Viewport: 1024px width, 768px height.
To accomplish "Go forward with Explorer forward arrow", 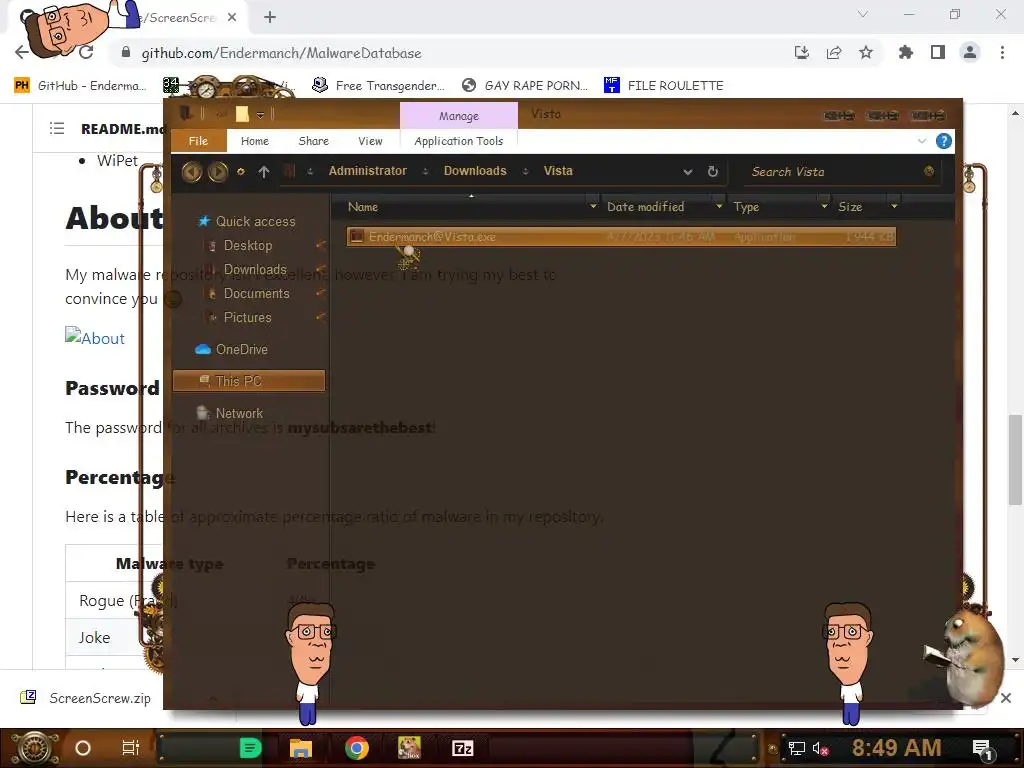I will pyautogui.click(x=218, y=172).
